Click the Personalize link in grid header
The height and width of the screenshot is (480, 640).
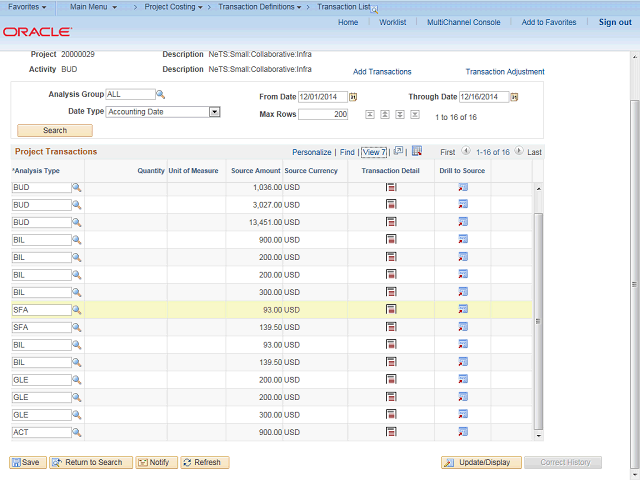311,152
